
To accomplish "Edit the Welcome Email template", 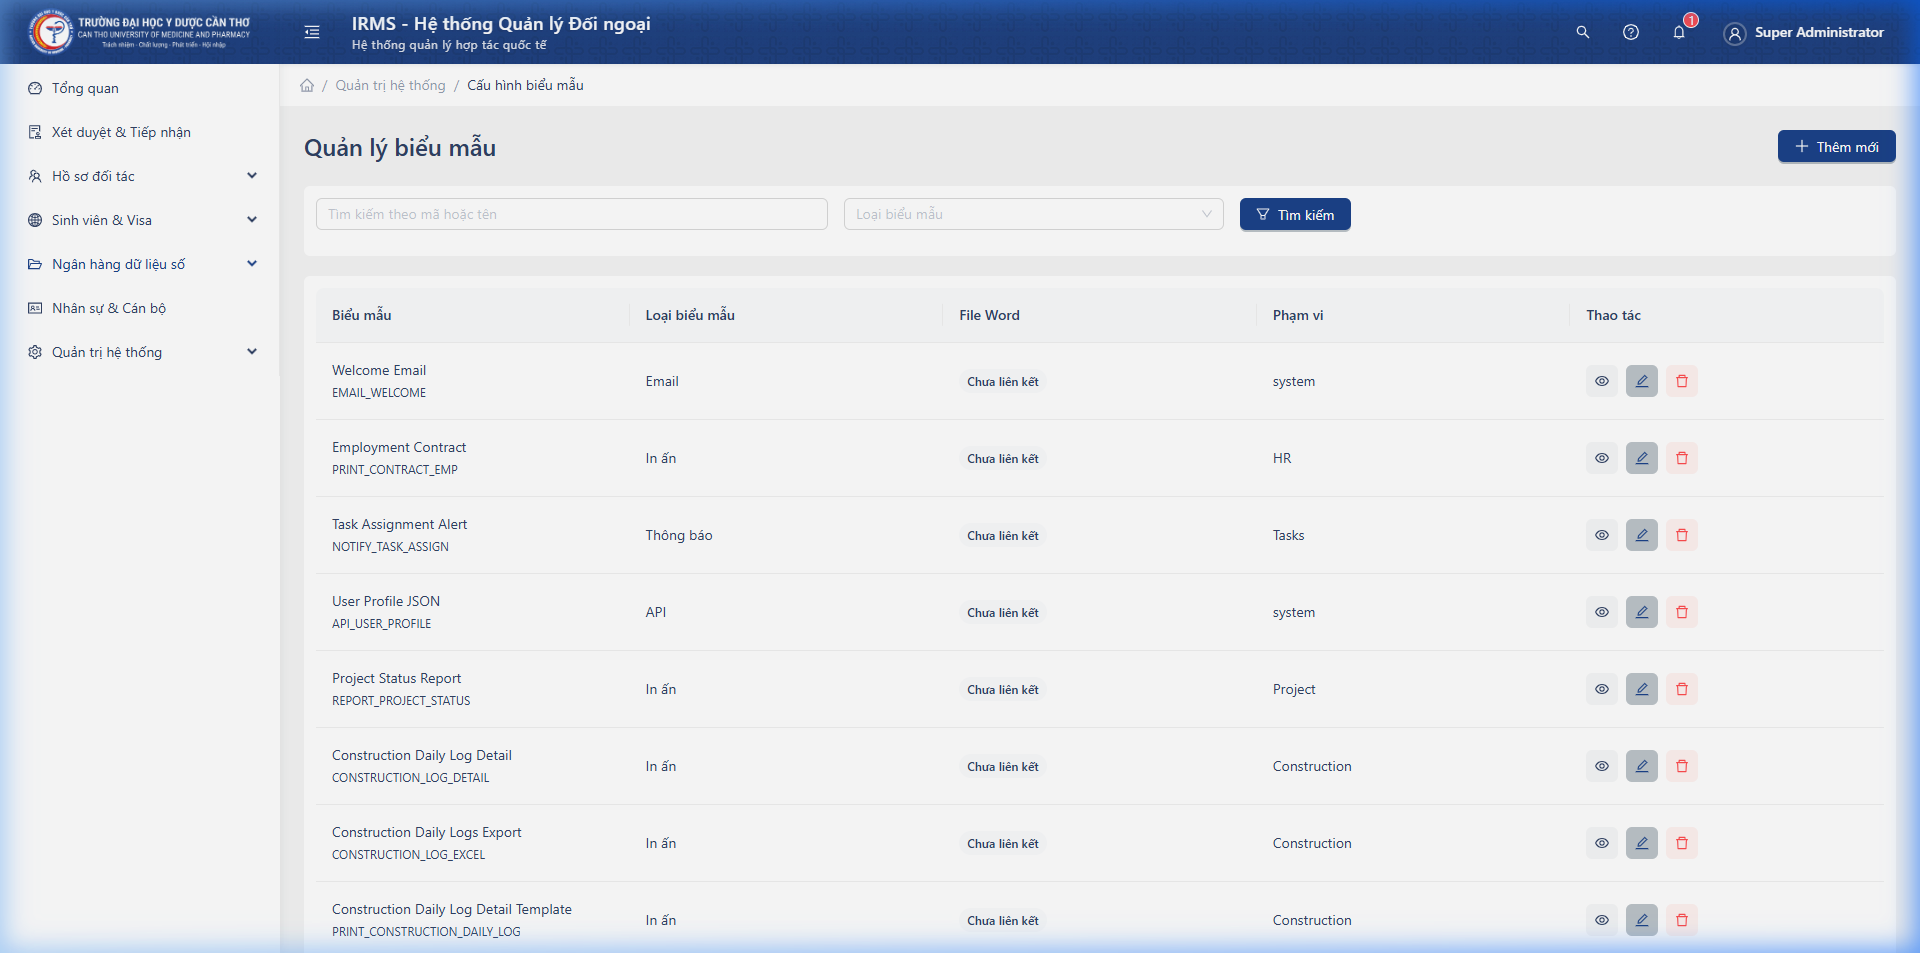I will (1641, 381).
